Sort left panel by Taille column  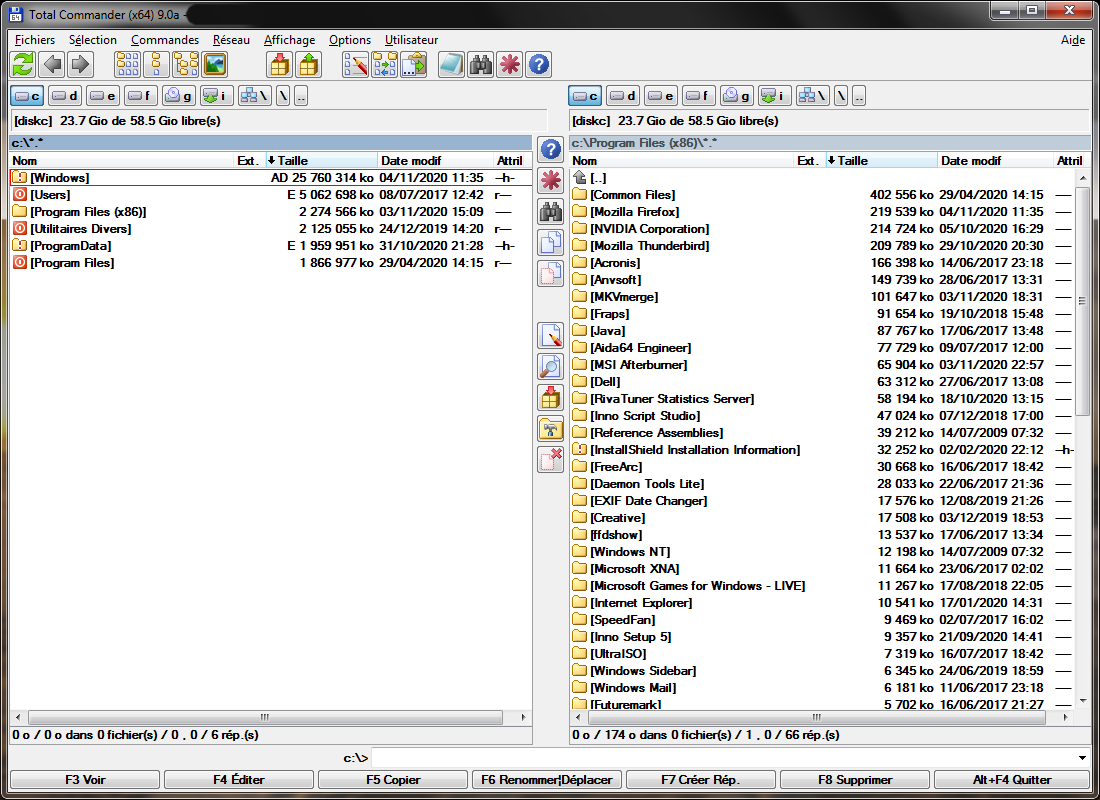321,161
